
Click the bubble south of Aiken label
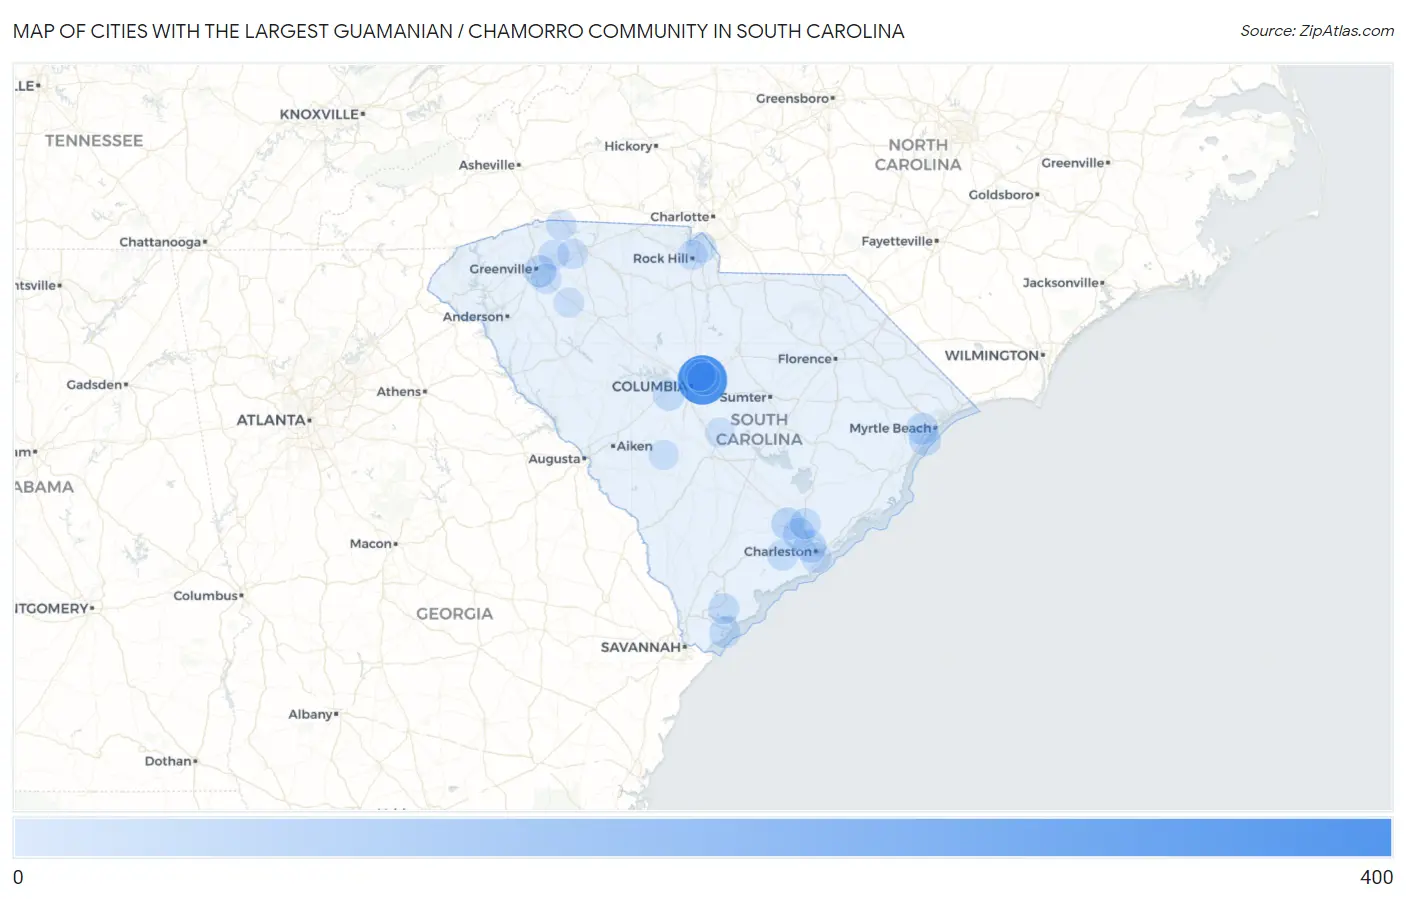point(663,455)
